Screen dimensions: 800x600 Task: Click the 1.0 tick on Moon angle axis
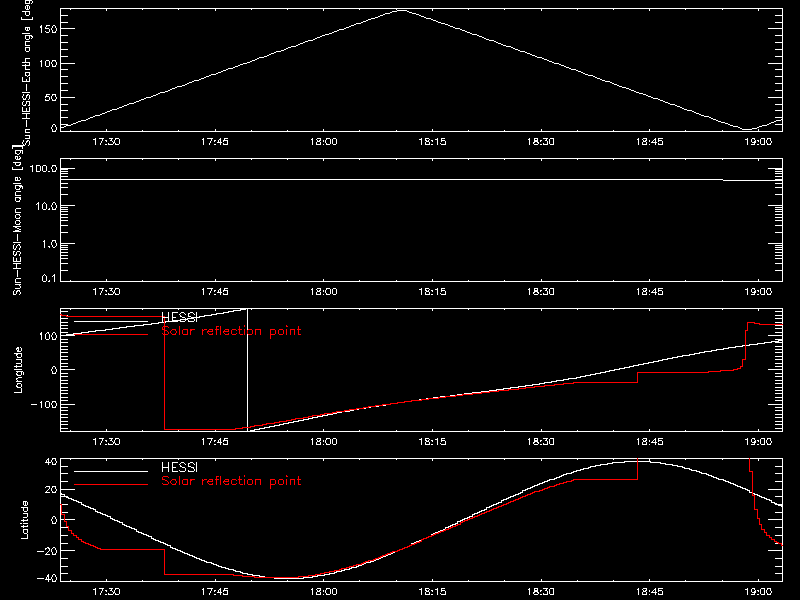click(49, 244)
